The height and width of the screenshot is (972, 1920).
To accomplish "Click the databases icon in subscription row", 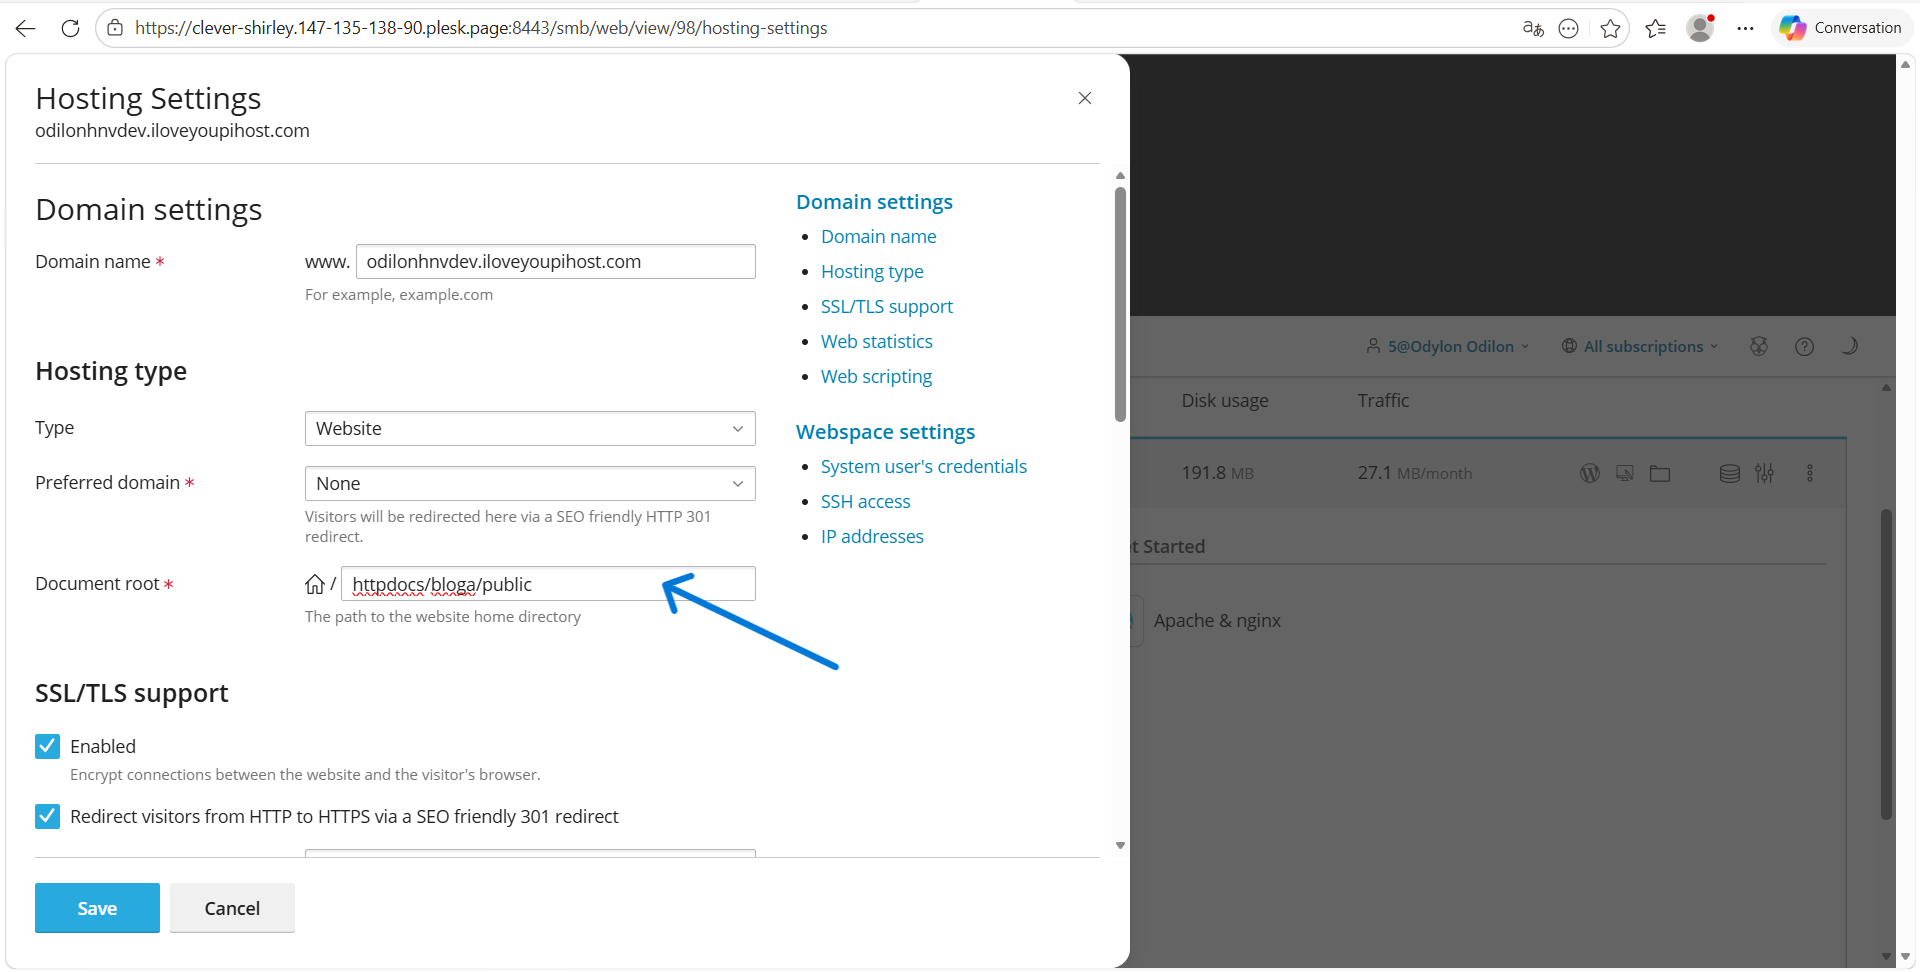I will click(1729, 473).
